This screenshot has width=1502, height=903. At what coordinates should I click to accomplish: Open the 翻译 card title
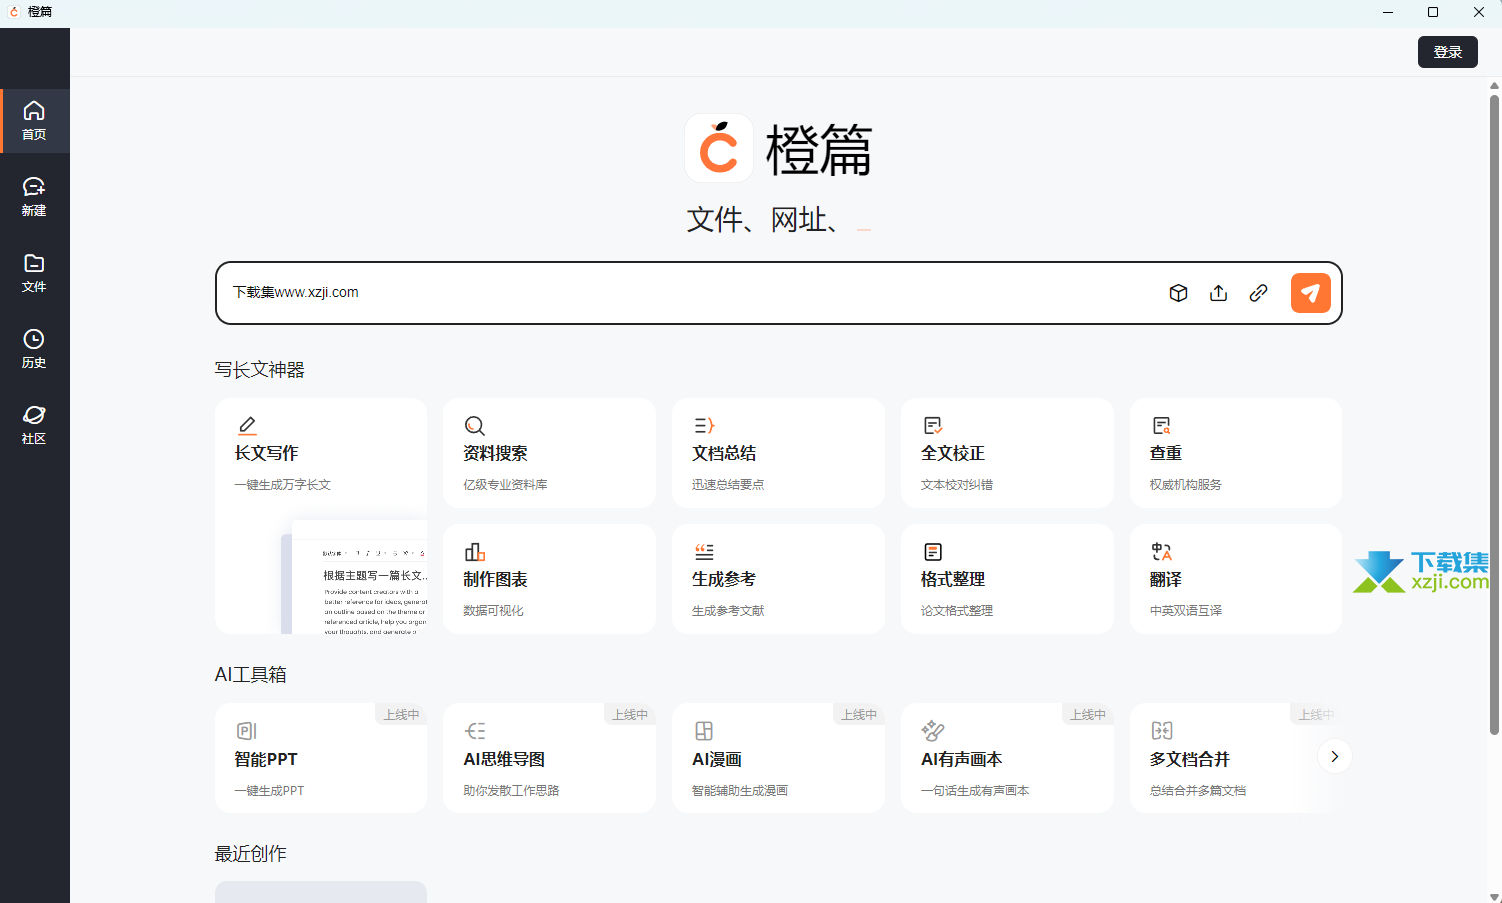(x=1166, y=579)
